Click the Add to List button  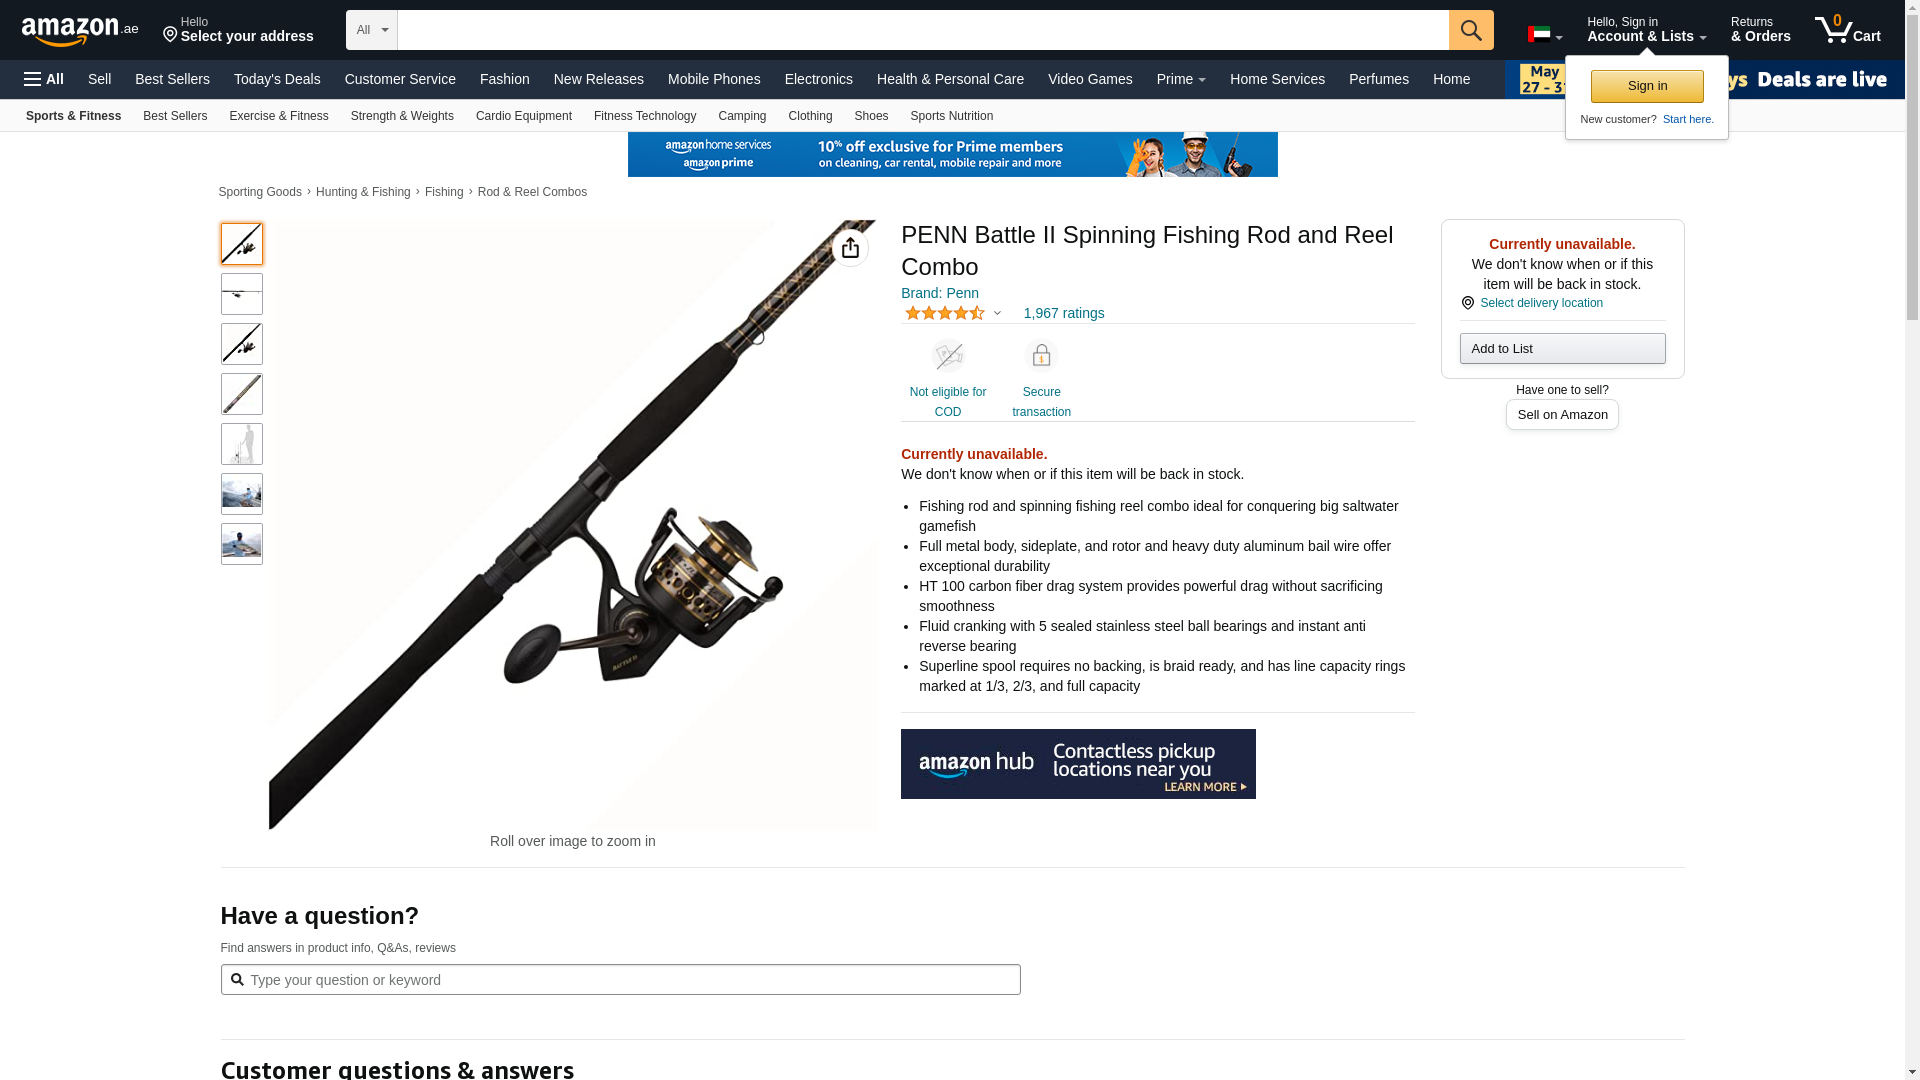pyautogui.click(x=1562, y=348)
